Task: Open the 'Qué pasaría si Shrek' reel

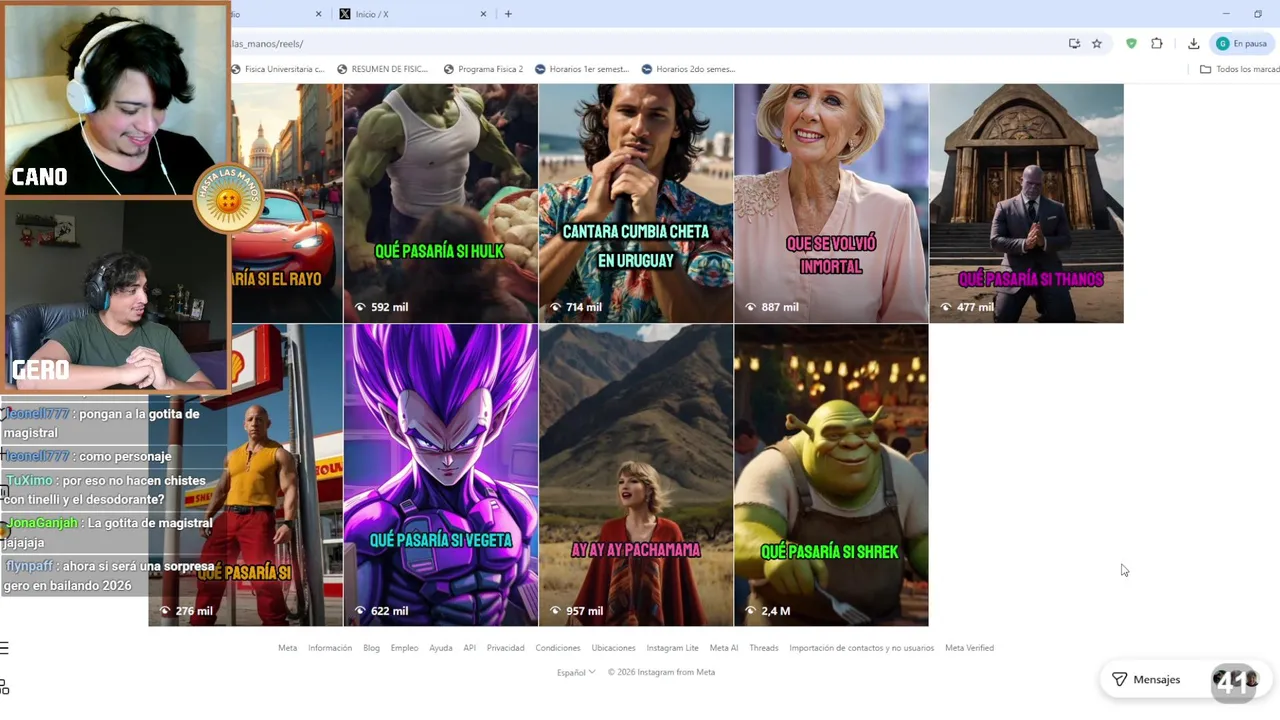Action: [831, 475]
